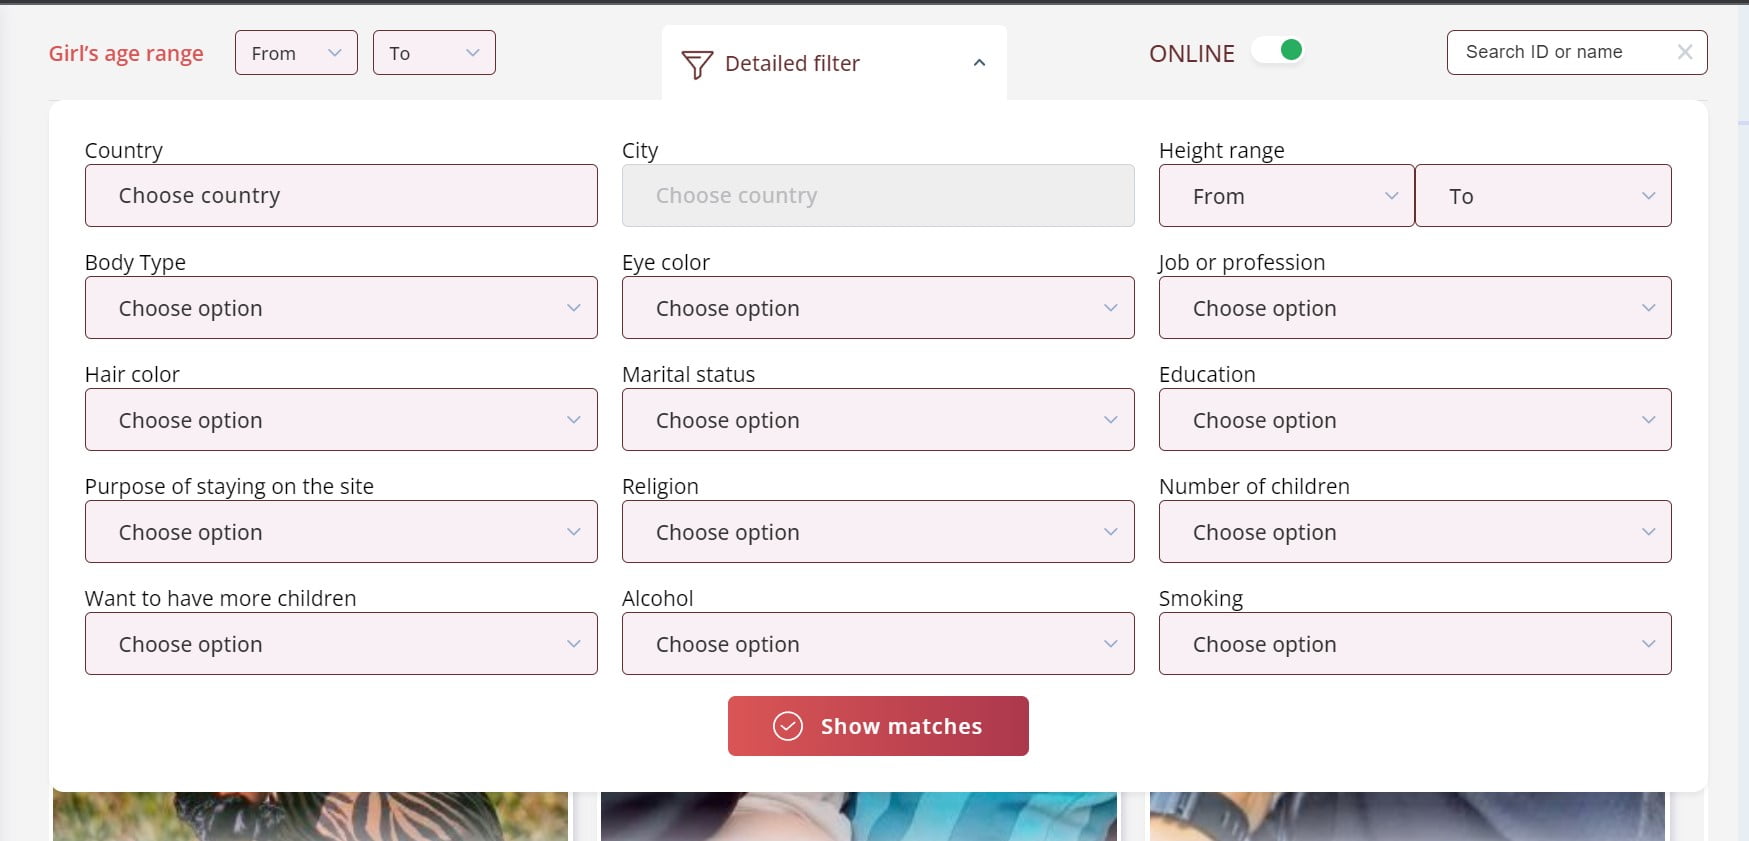Open the age range To dropdown
This screenshot has height=841, width=1749.
click(434, 53)
